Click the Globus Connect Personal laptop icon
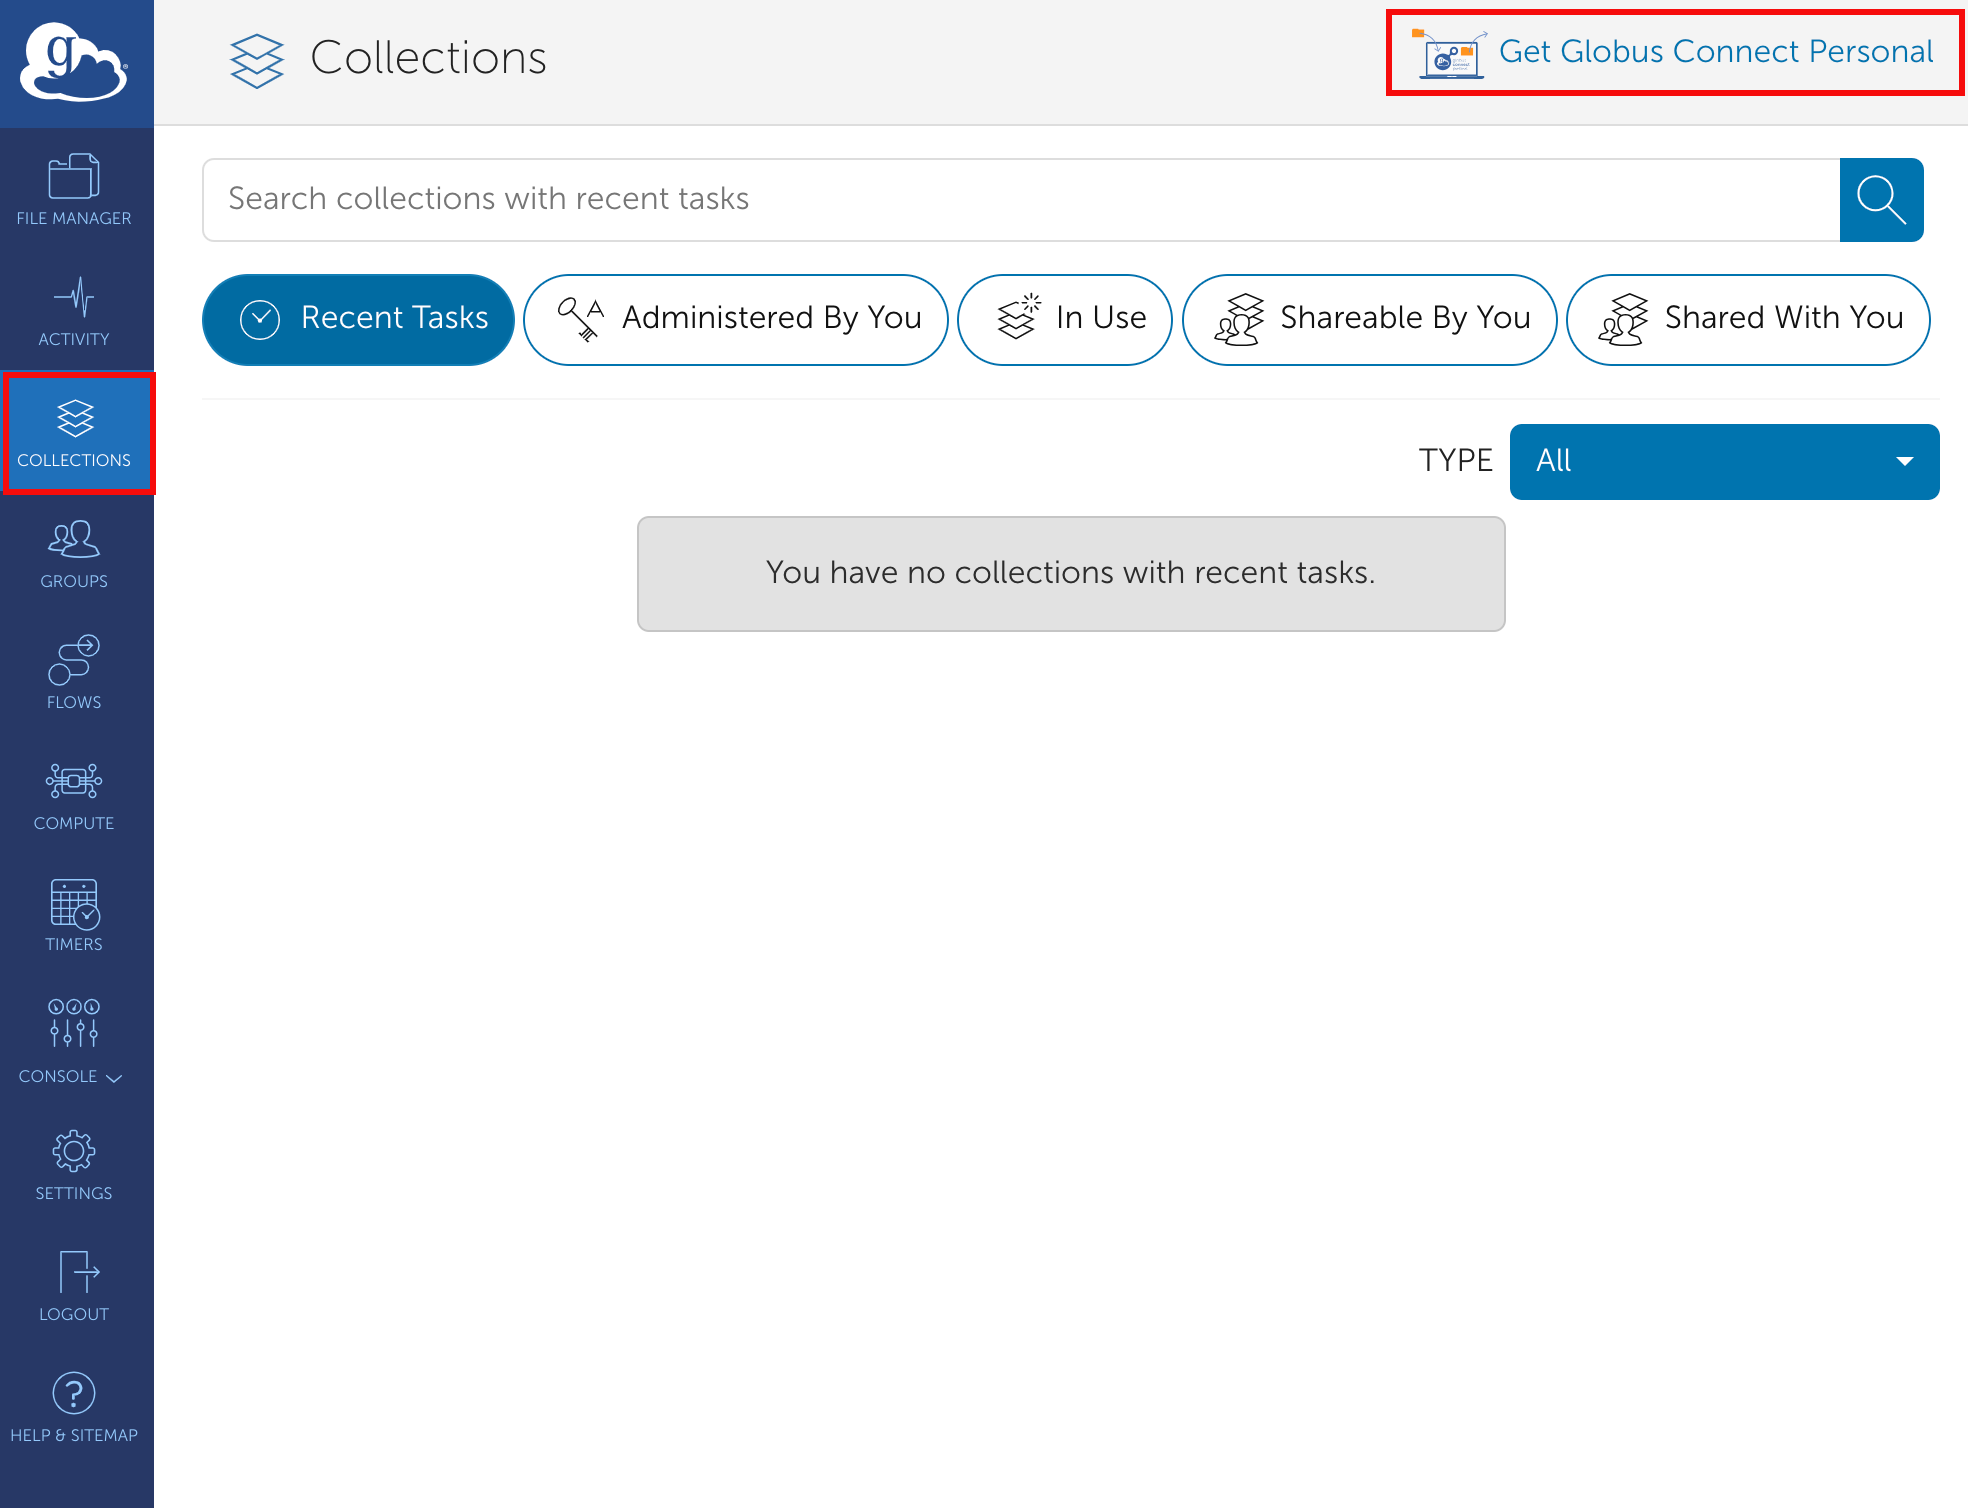The height and width of the screenshot is (1508, 1968). click(1448, 53)
